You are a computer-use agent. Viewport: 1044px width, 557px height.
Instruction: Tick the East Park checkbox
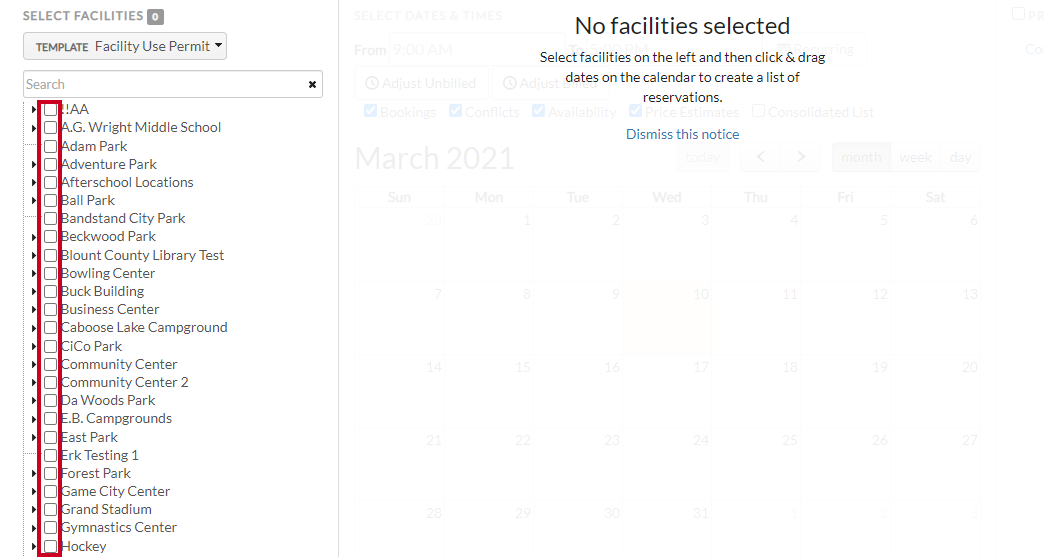tap(51, 437)
